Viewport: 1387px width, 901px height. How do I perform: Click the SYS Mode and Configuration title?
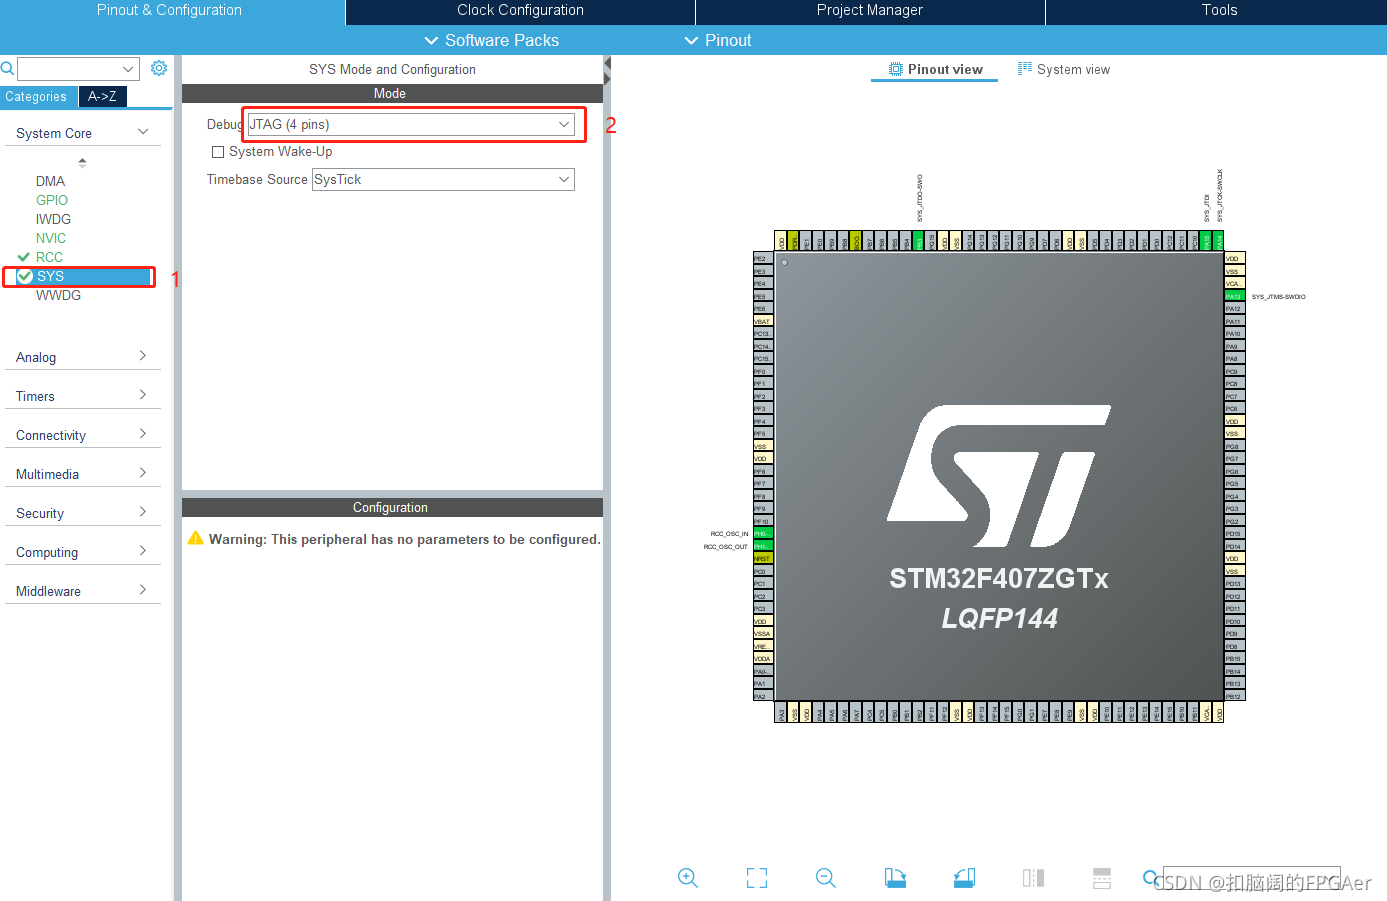point(392,69)
